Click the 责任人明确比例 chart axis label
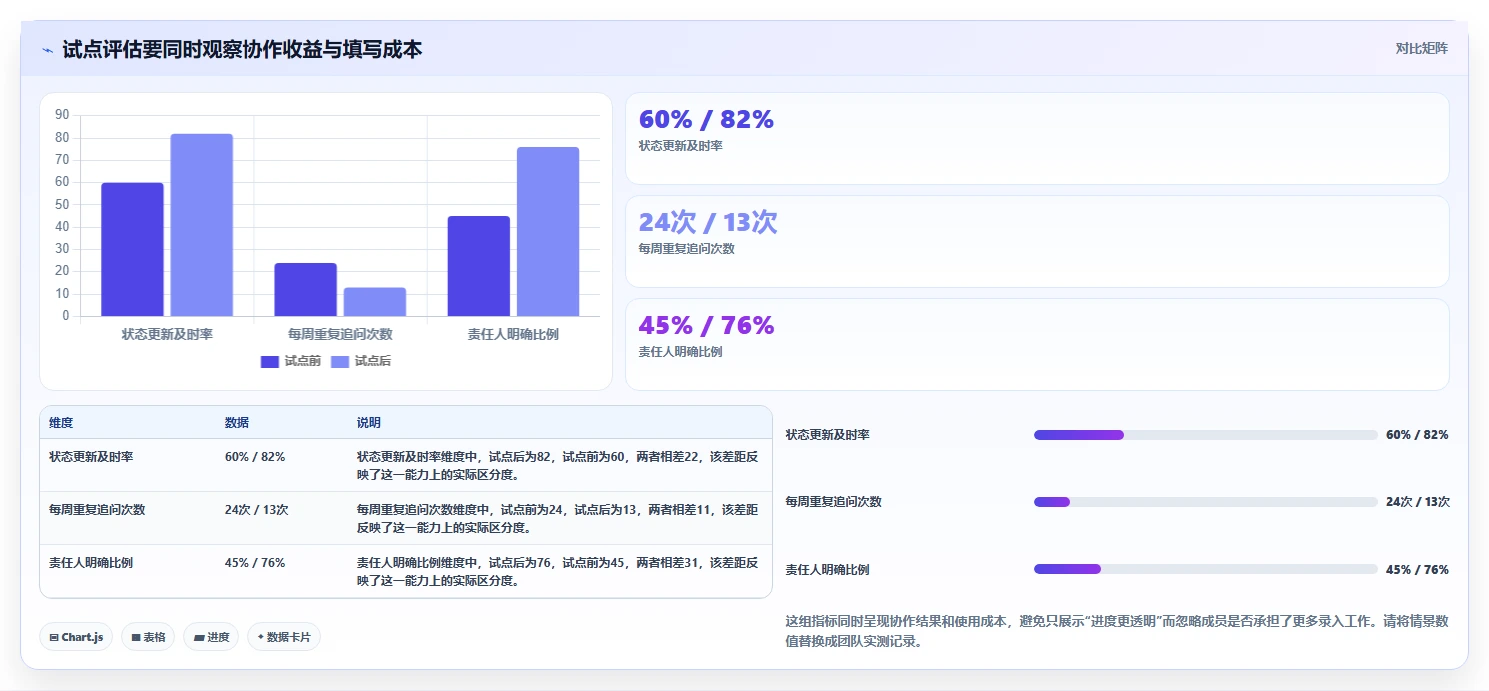 (x=513, y=334)
